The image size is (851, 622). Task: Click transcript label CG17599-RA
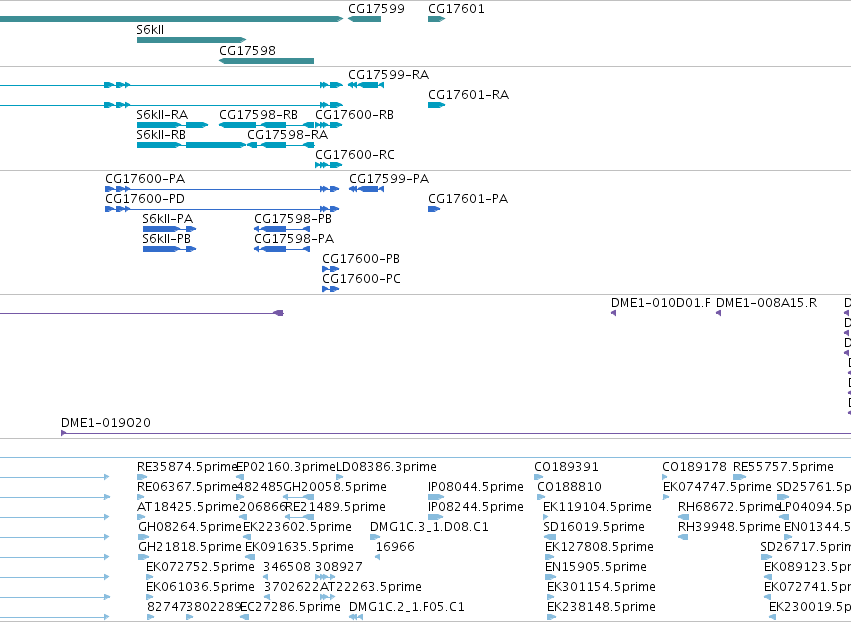tap(389, 74)
